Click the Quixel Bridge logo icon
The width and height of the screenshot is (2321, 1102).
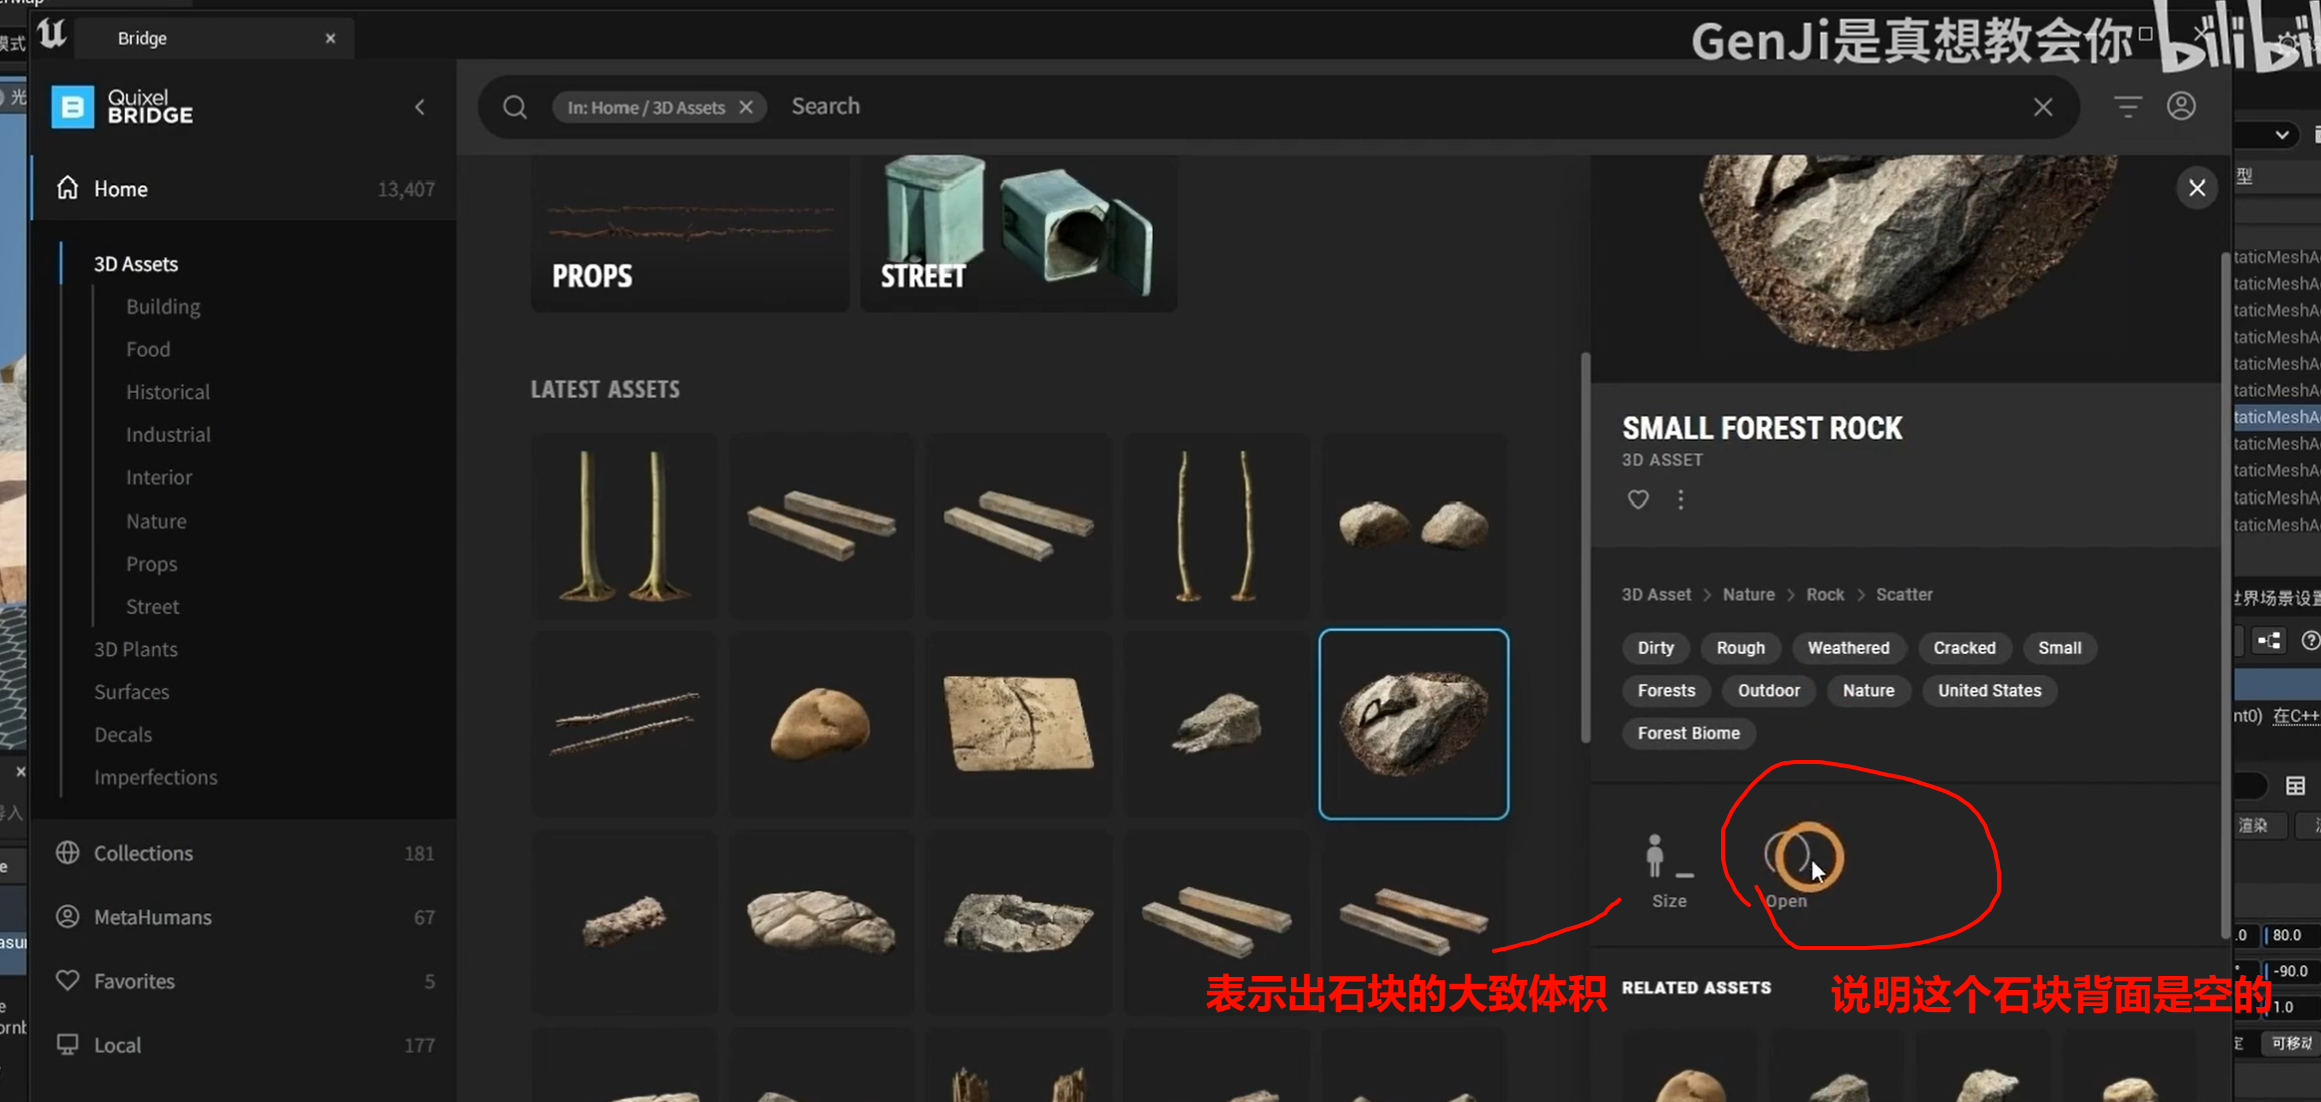tap(73, 106)
